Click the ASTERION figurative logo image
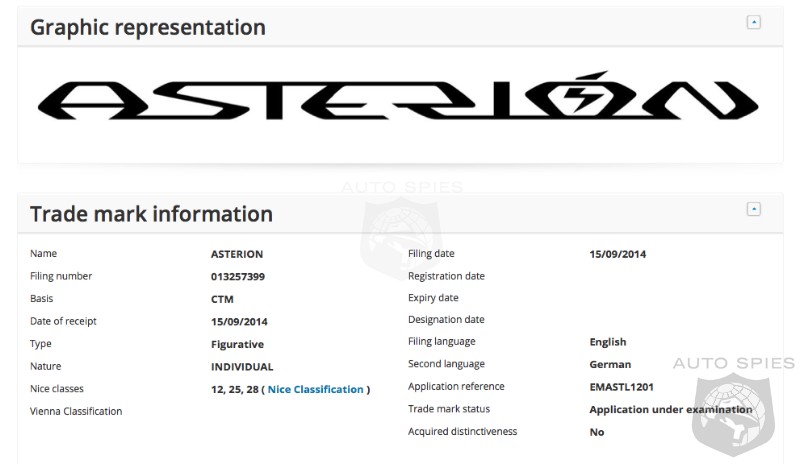This screenshot has width=800, height=464. (397, 99)
